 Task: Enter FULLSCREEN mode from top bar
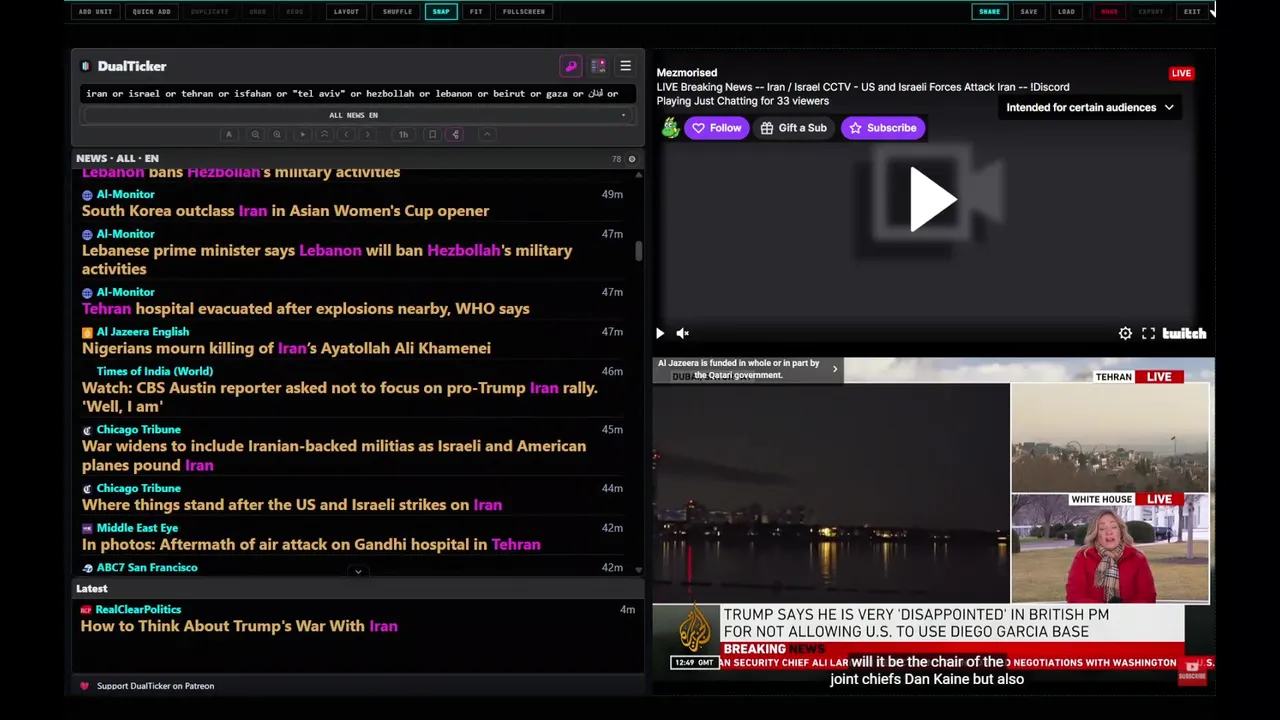[x=524, y=12]
